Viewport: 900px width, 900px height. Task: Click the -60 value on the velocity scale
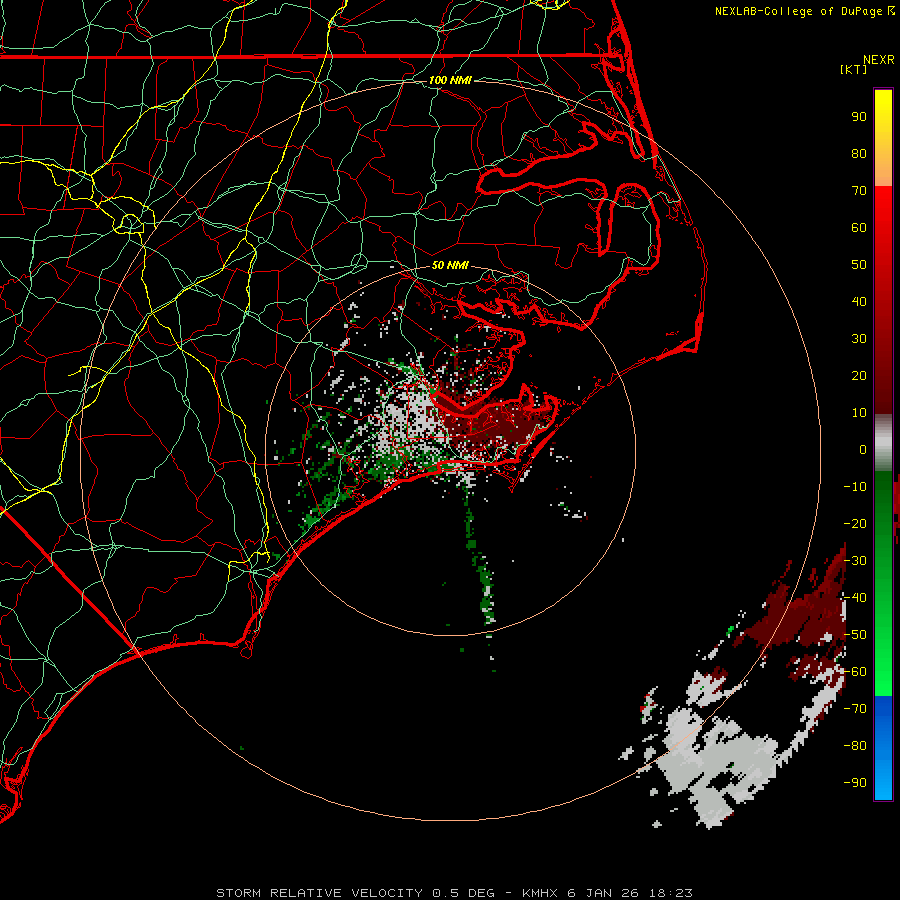click(855, 672)
